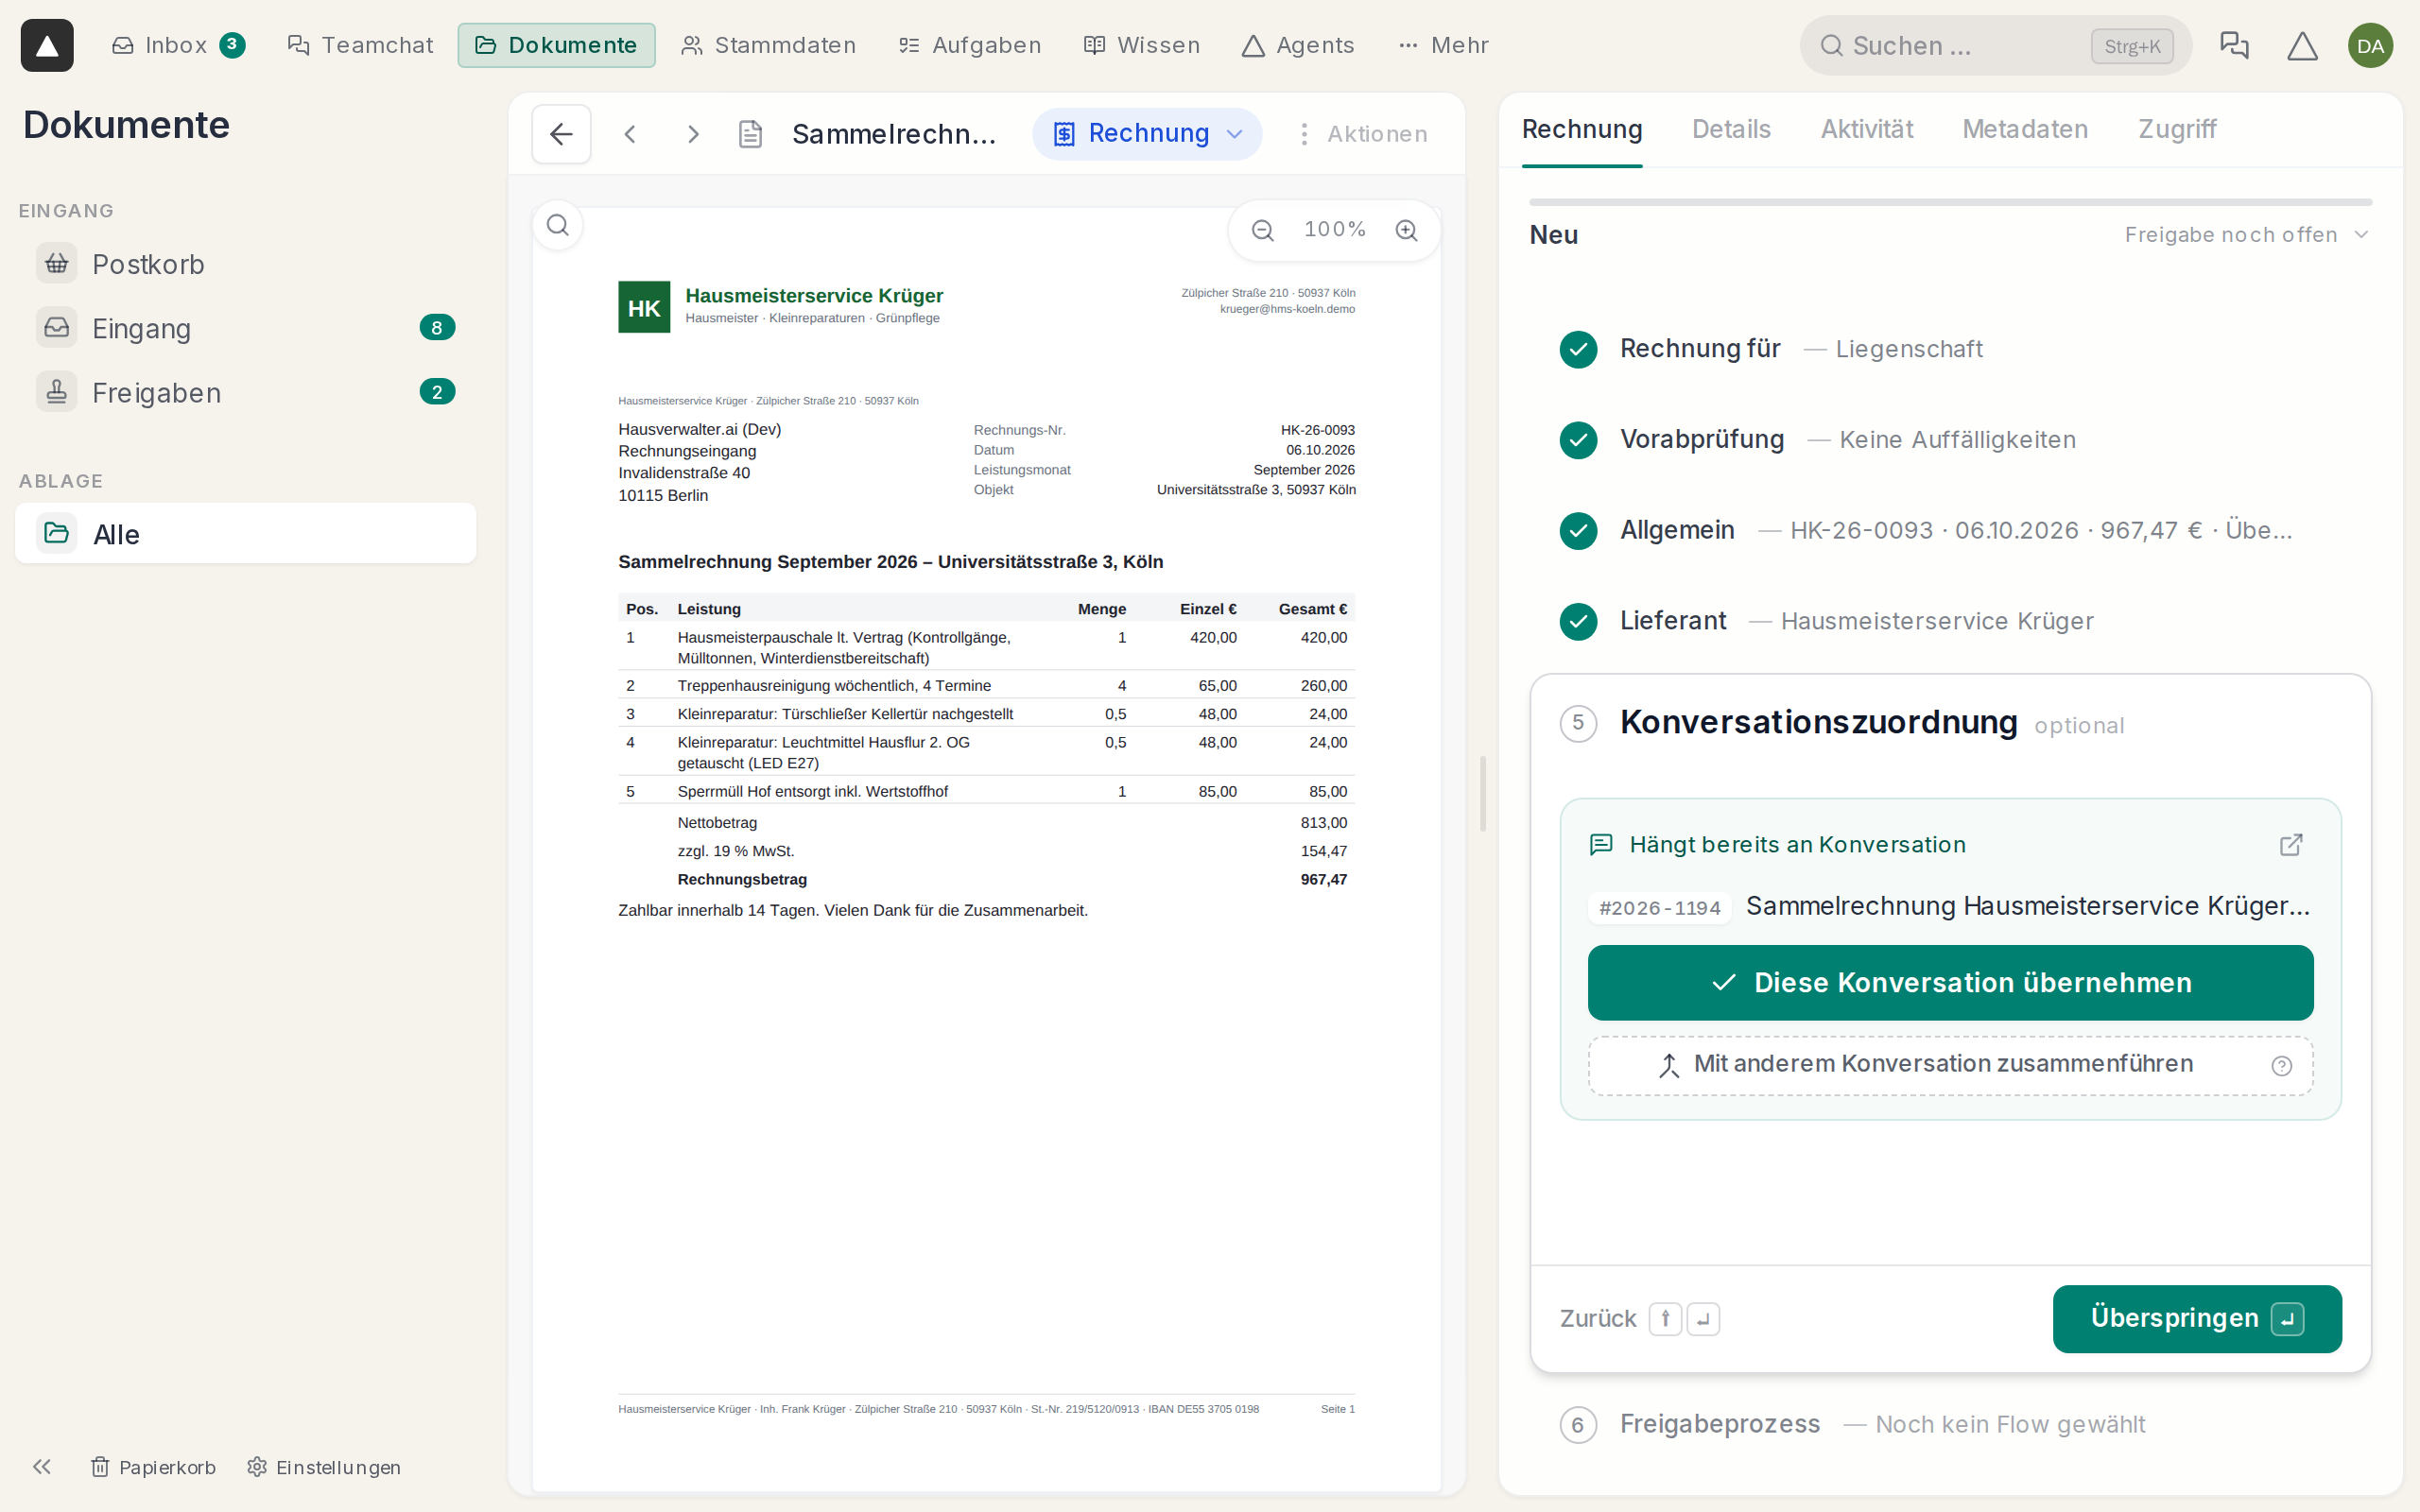Zoom out of the document preview
2420x1512 pixels.
1263,230
